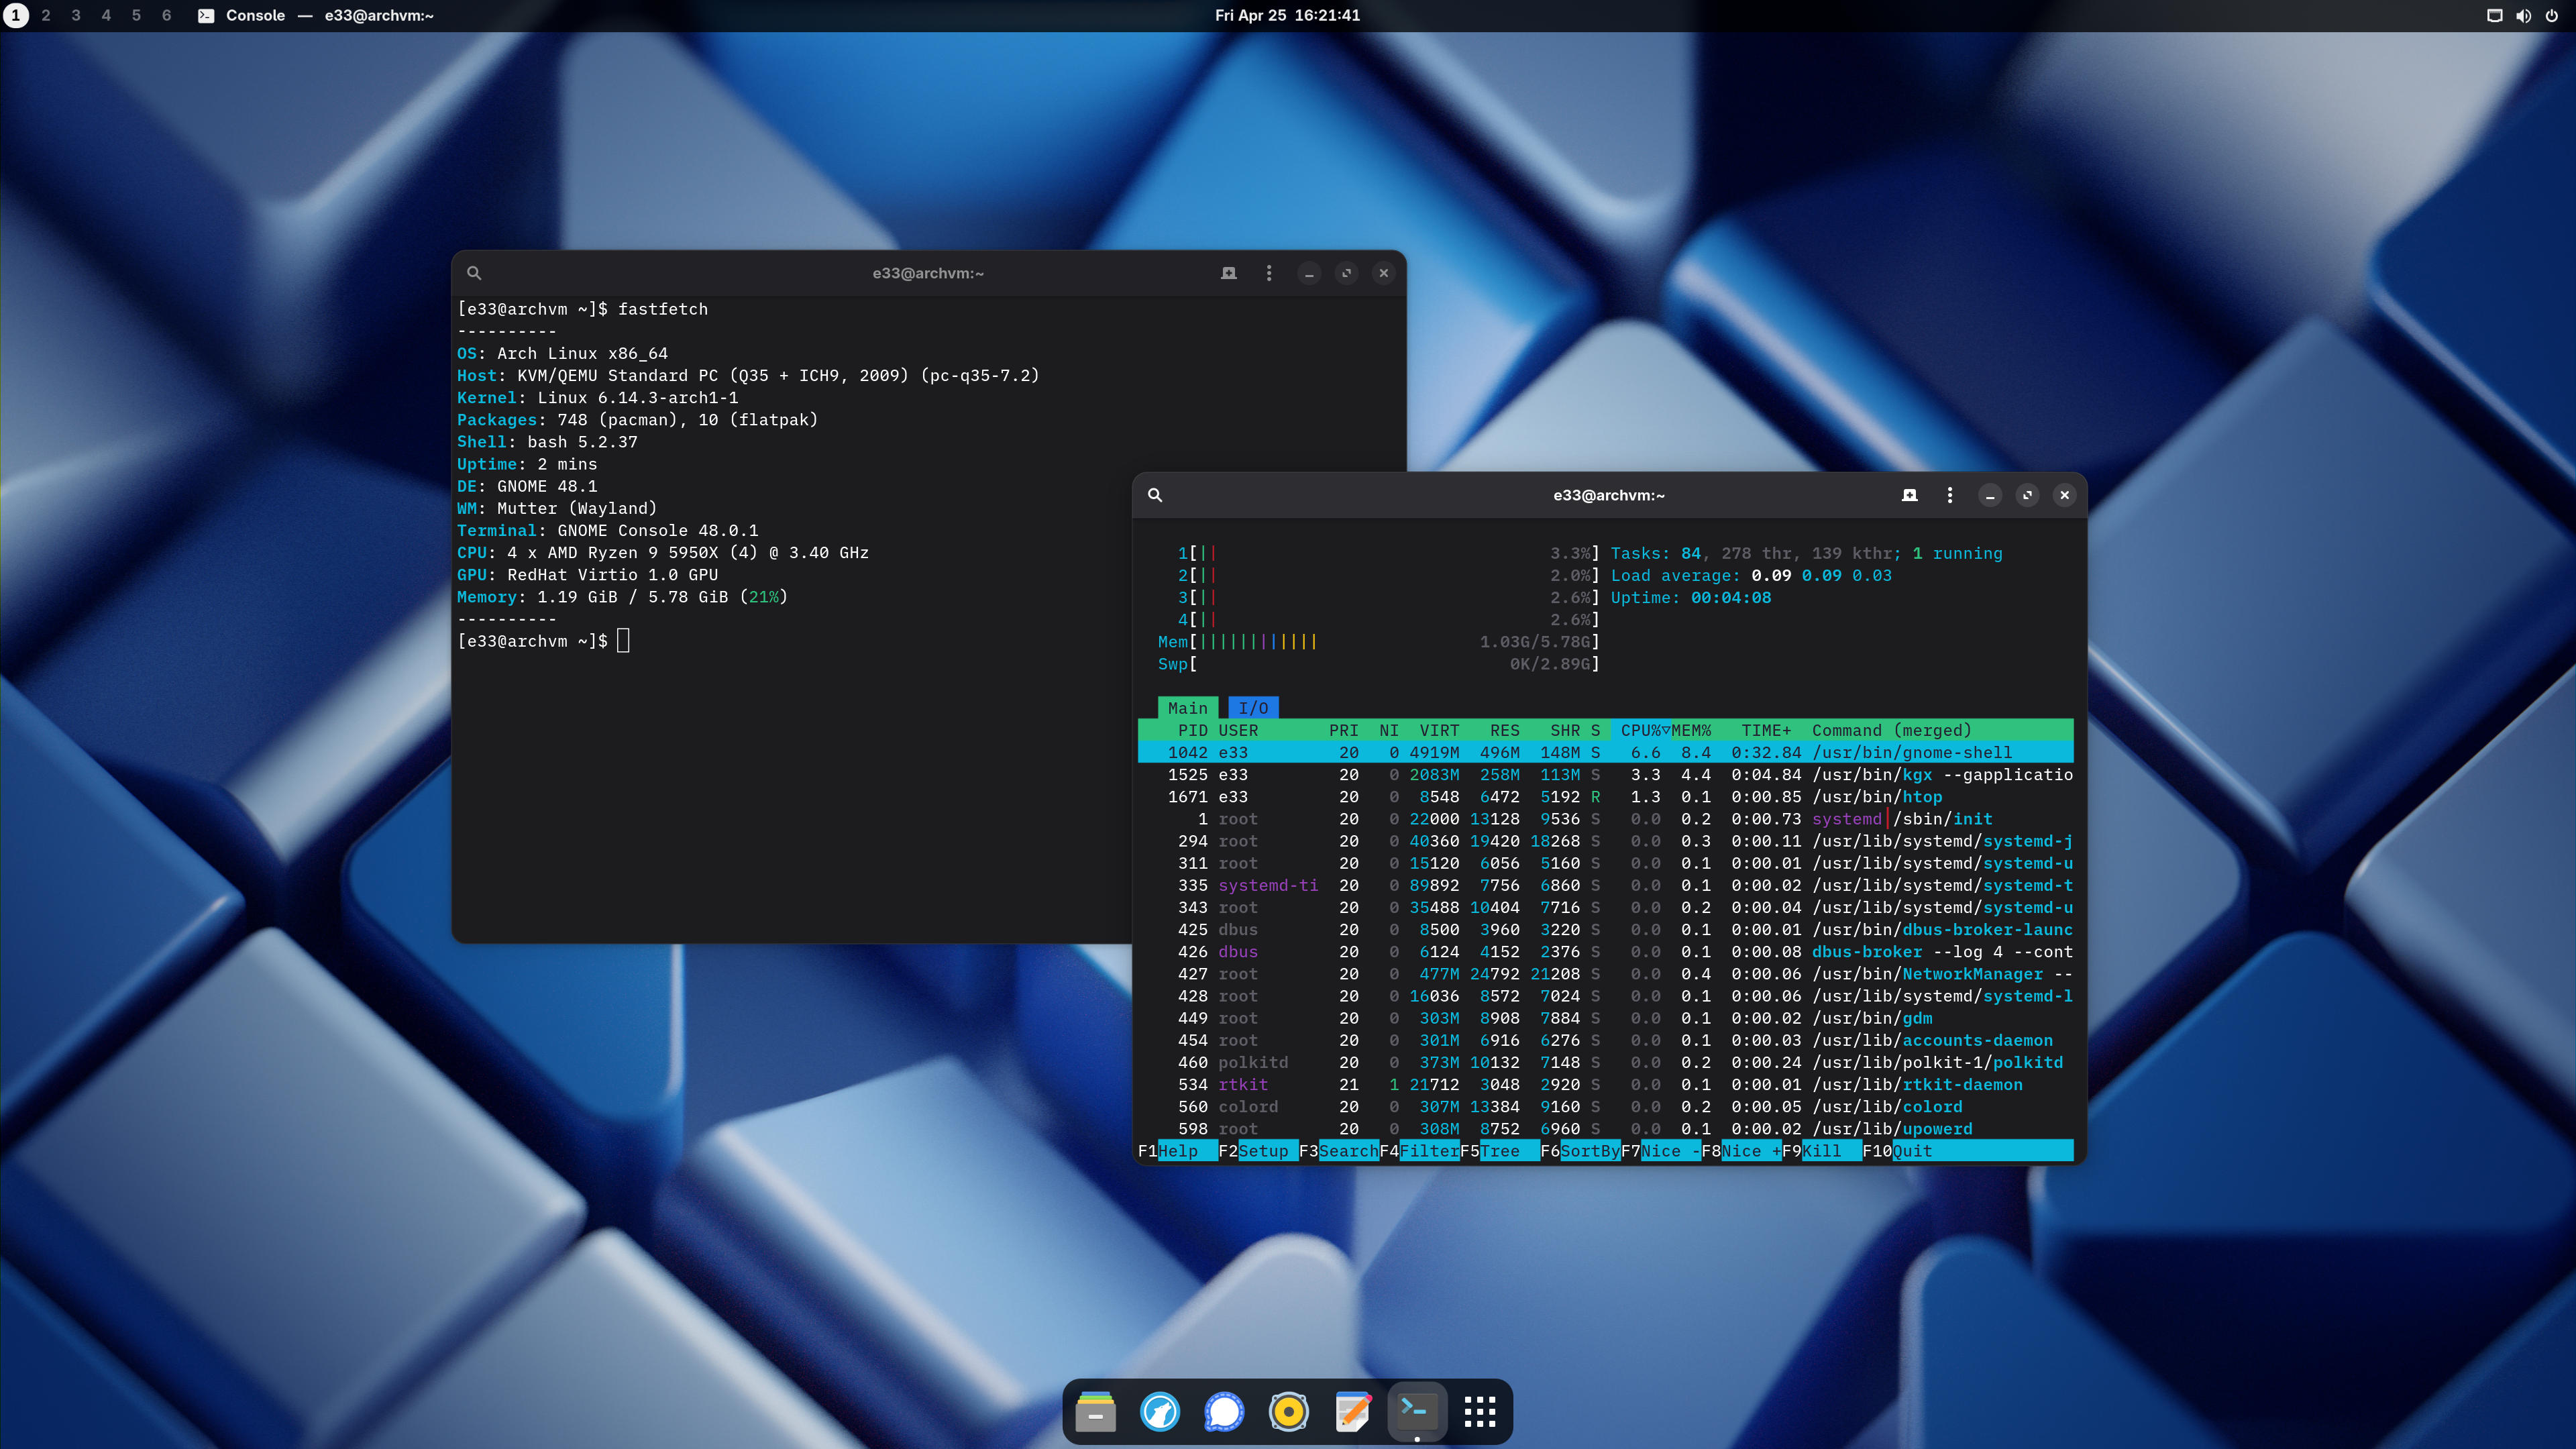Viewport: 2576px width, 1449px height.
Task: Click F10 Quit in htop footer
Action: (x=1968, y=1151)
